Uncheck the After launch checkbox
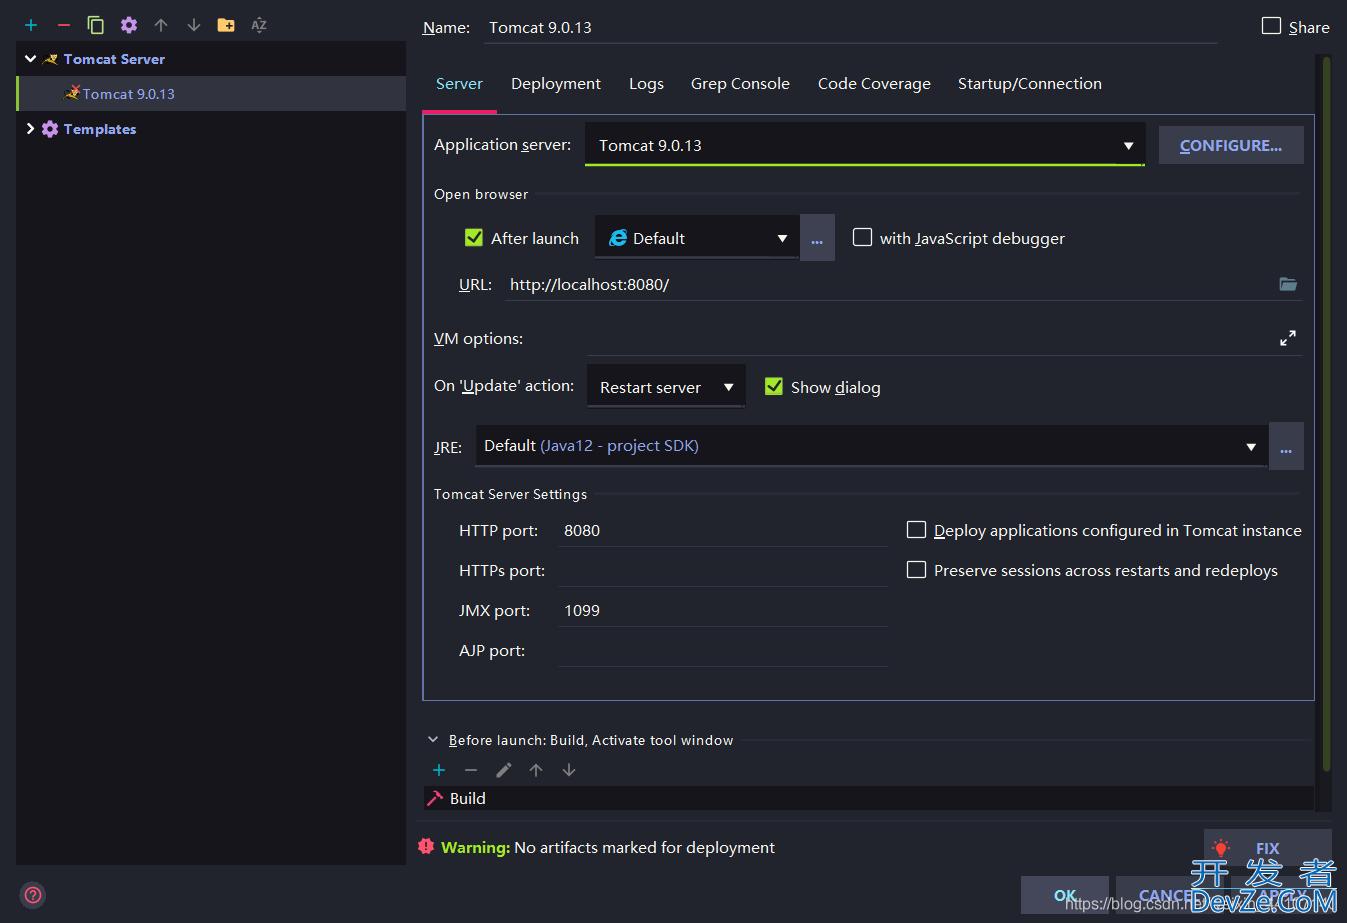 click(474, 238)
